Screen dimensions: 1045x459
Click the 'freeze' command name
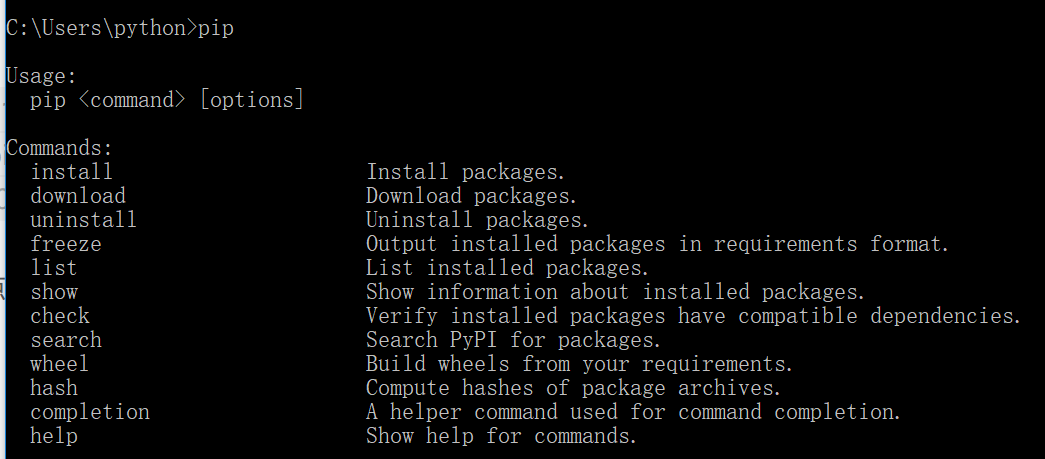coord(65,244)
